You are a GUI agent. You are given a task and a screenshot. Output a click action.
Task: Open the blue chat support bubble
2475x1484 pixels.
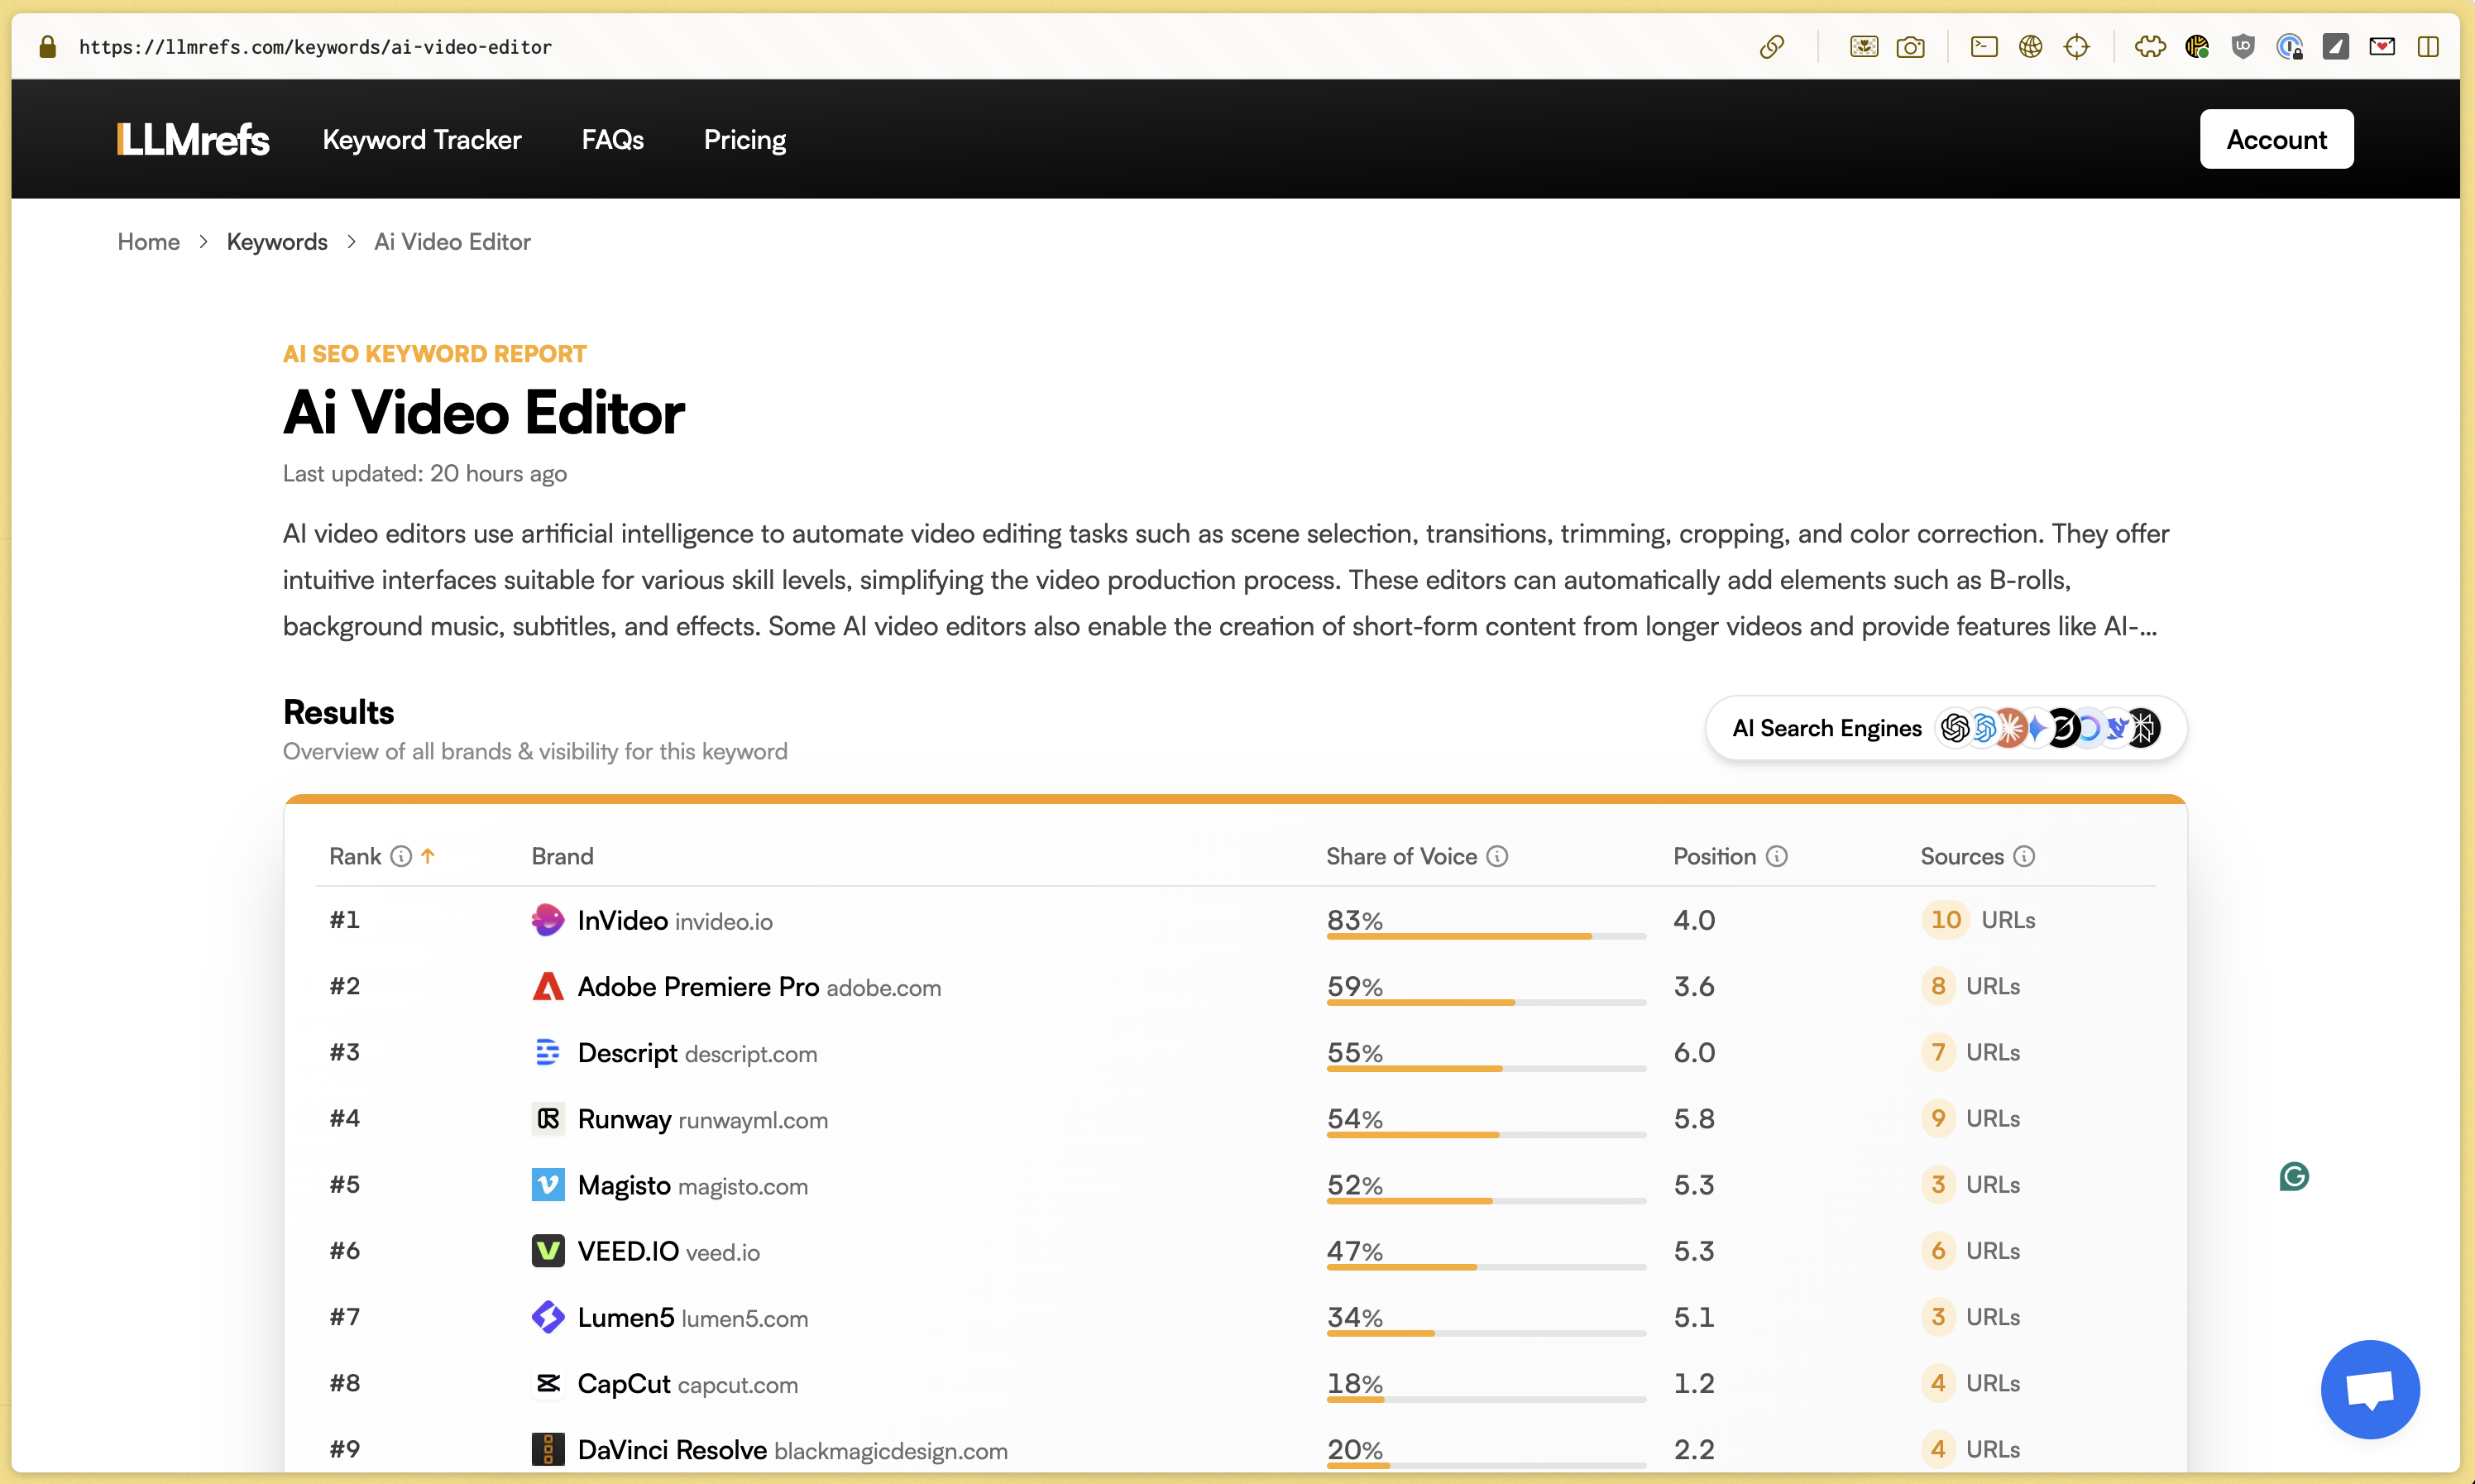pyautogui.click(x=2370, y=1389)
